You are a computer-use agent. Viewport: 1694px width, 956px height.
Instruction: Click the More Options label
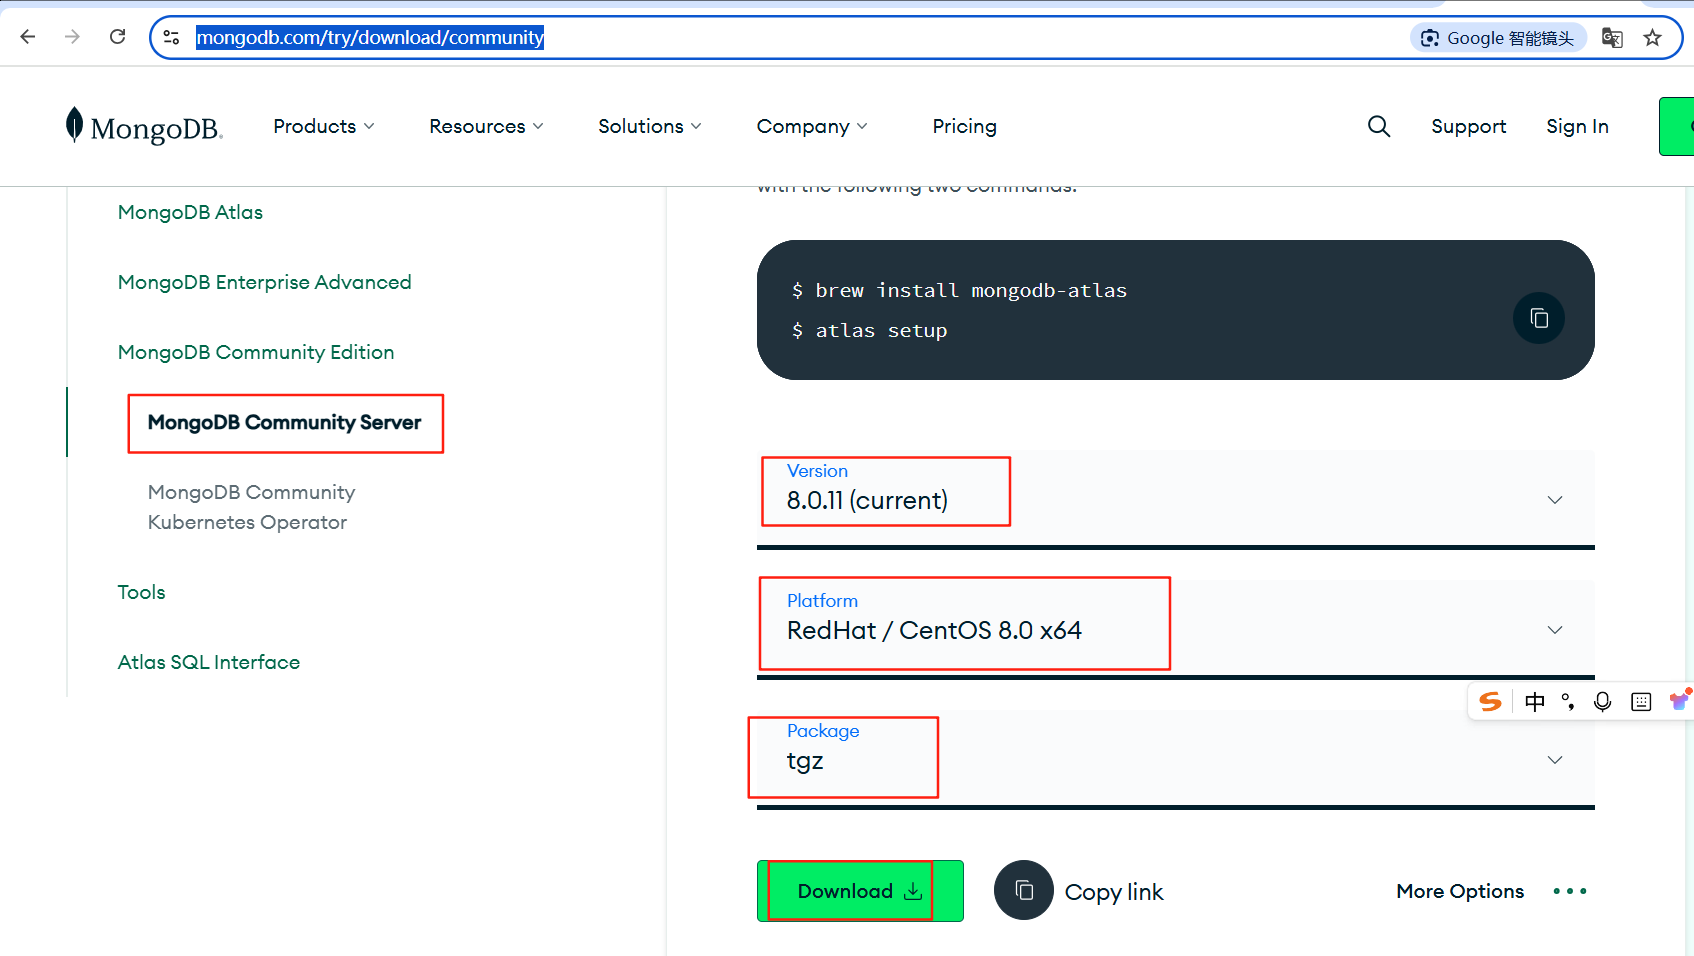tap(1460, 891)
